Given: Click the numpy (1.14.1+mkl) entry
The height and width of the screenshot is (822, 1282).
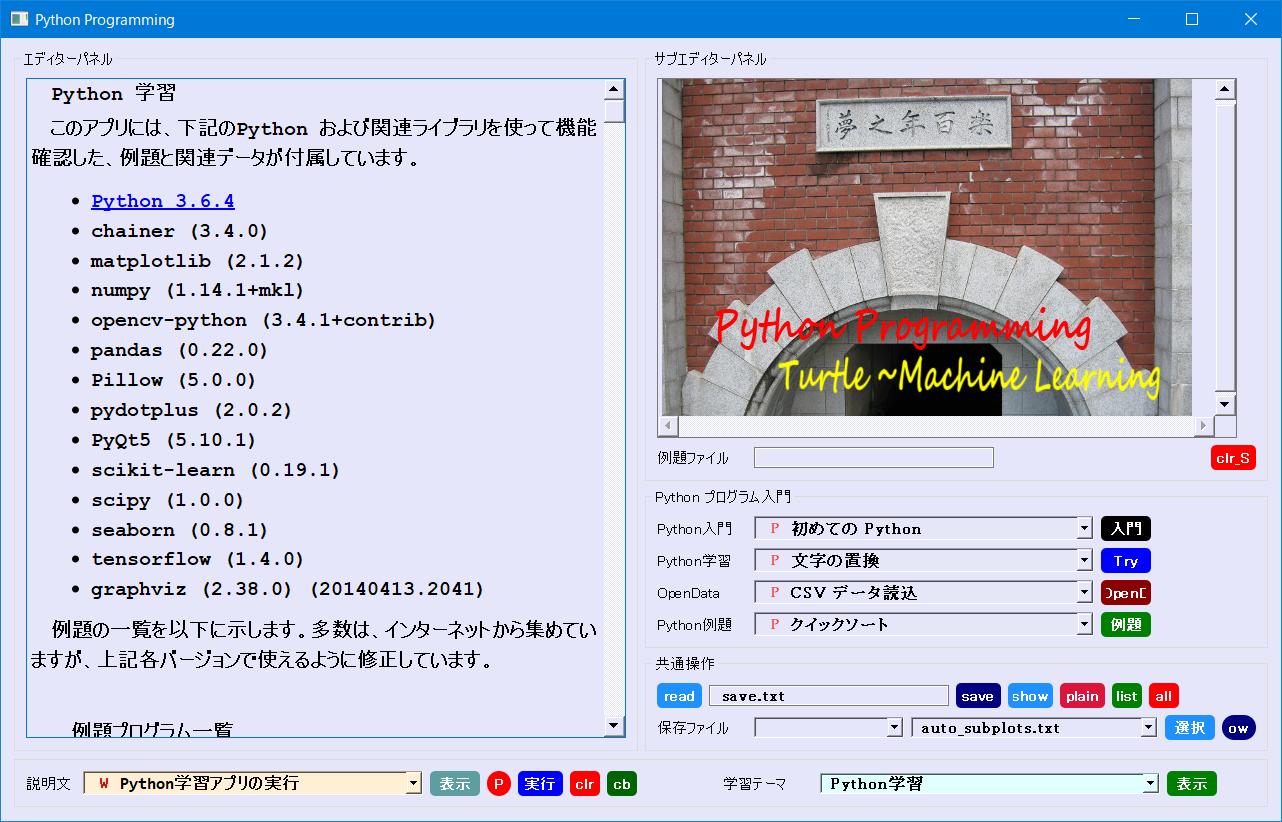Looking at the screenshot, I should (197, 291).
